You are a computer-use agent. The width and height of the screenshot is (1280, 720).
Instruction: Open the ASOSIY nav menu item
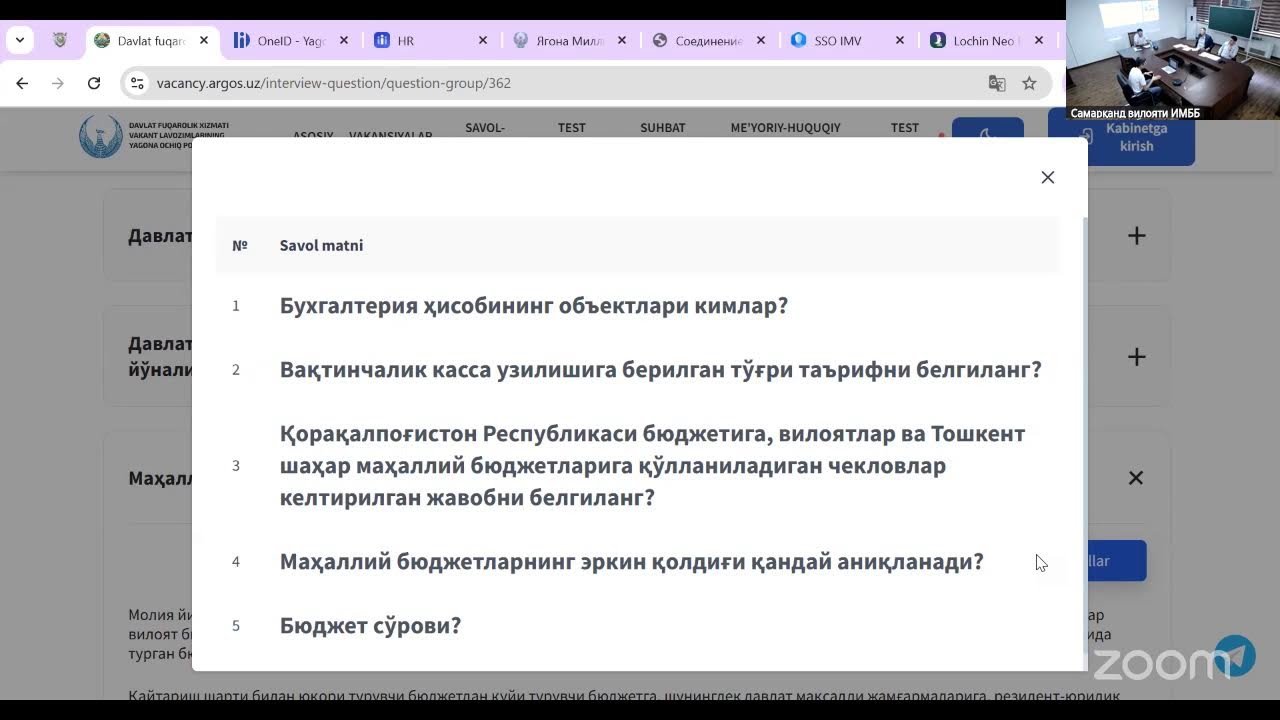[313, 135]
